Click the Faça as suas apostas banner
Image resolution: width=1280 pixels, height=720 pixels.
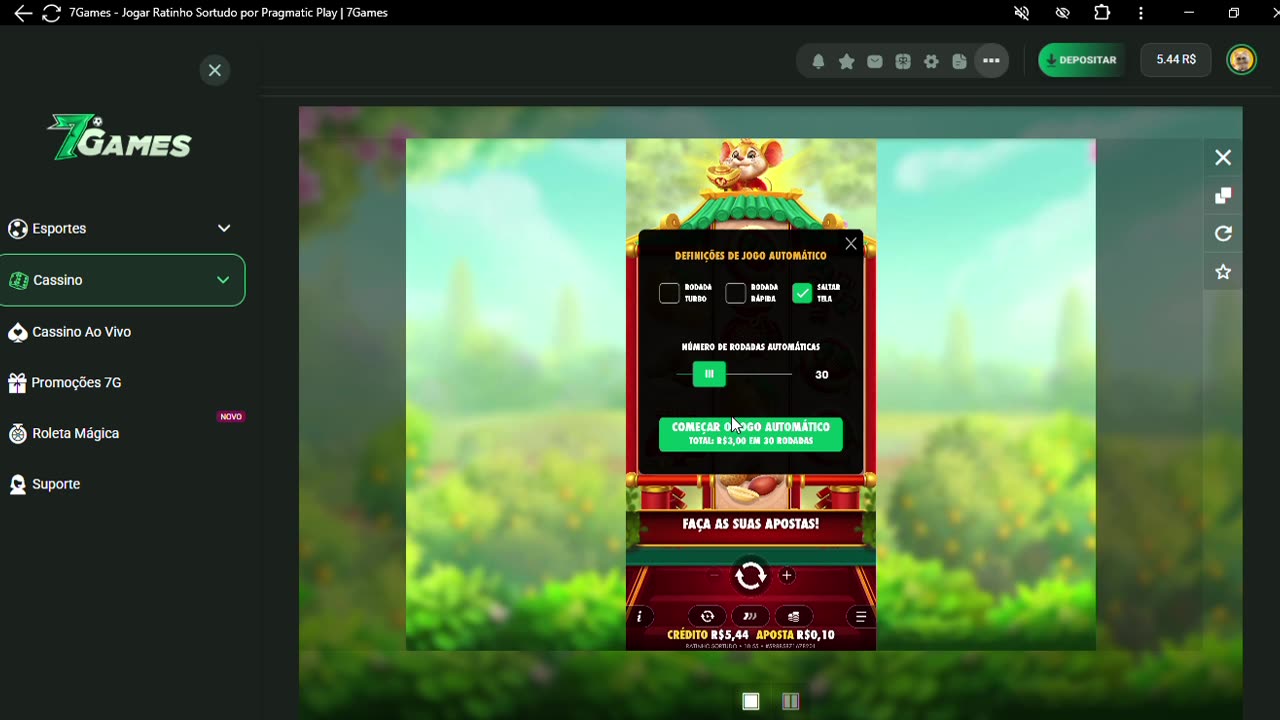751,524
